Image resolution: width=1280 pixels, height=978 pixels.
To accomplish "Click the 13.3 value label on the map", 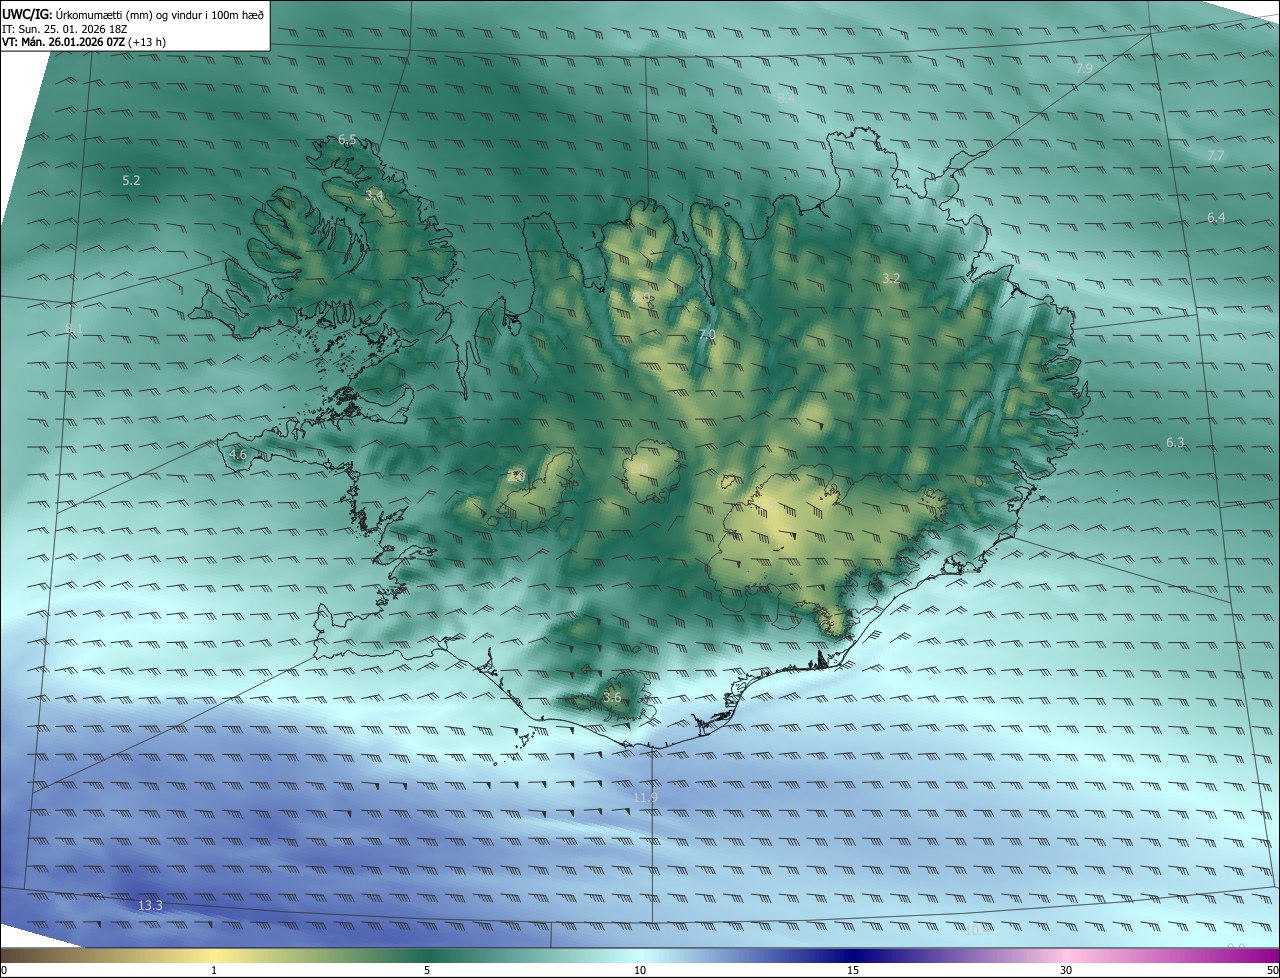I will (150, 905).
